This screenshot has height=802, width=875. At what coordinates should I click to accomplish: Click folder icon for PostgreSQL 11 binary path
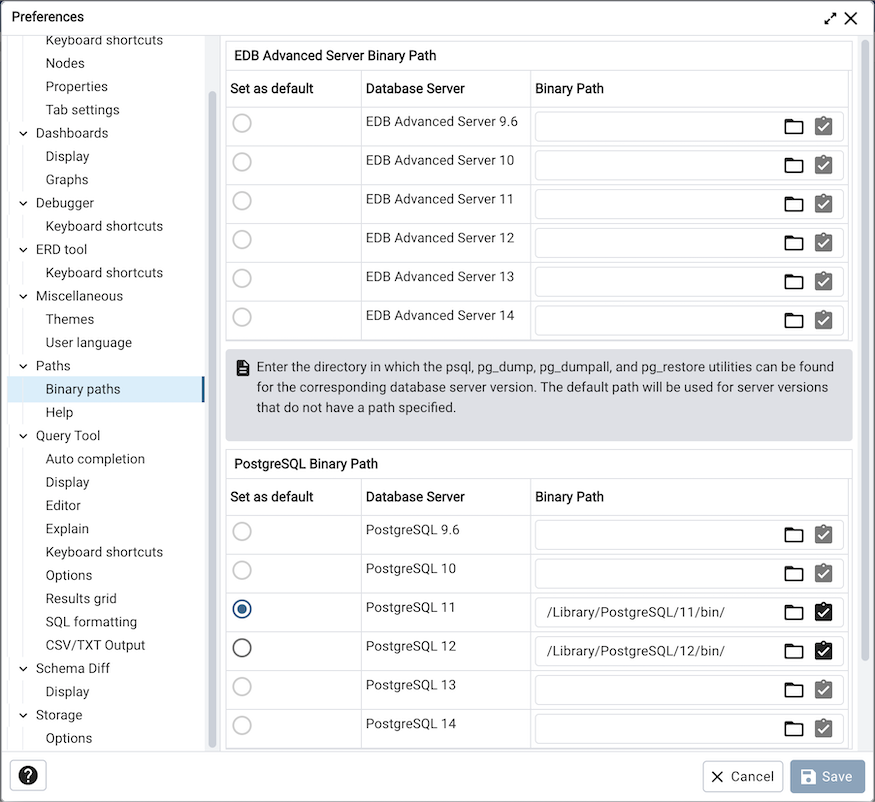(x=793, y=612)
